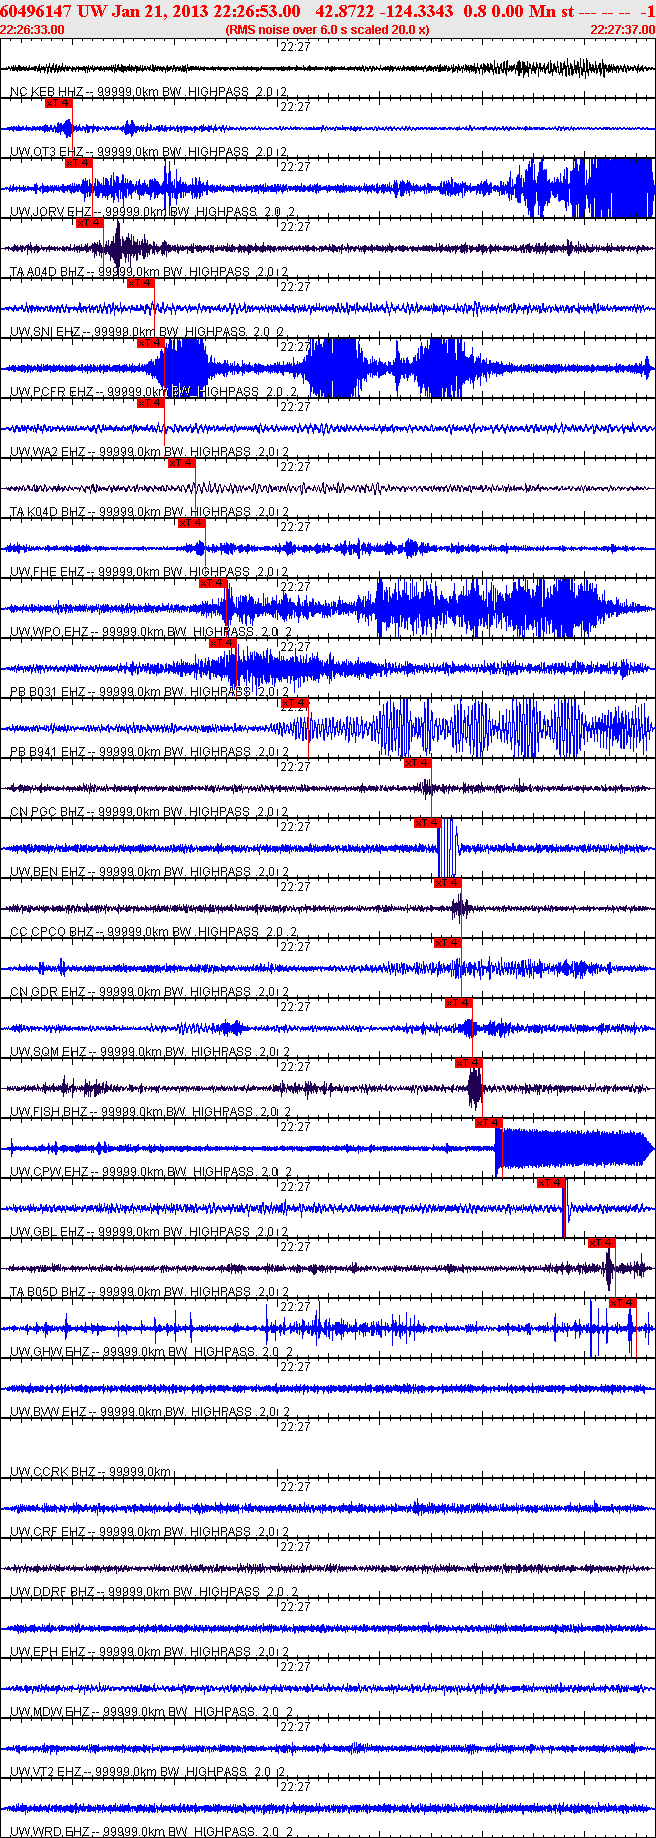Select the red pick marker on UW.WA2 trace
The height and width of the screenshot is (1838, 656).
tap(151, 403)
